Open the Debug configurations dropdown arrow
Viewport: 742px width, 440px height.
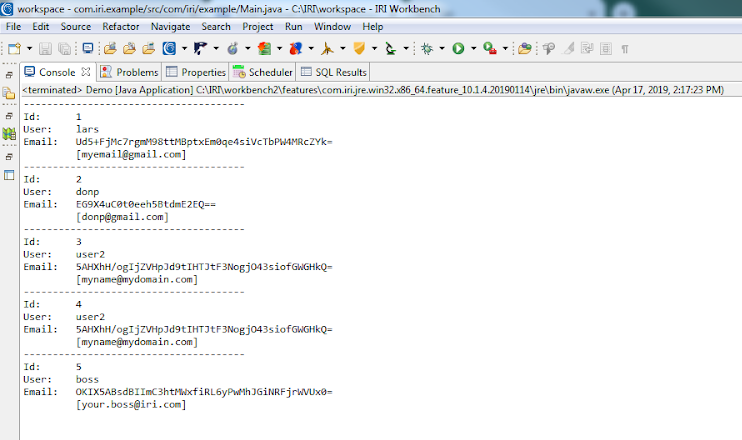click(442, 48)
